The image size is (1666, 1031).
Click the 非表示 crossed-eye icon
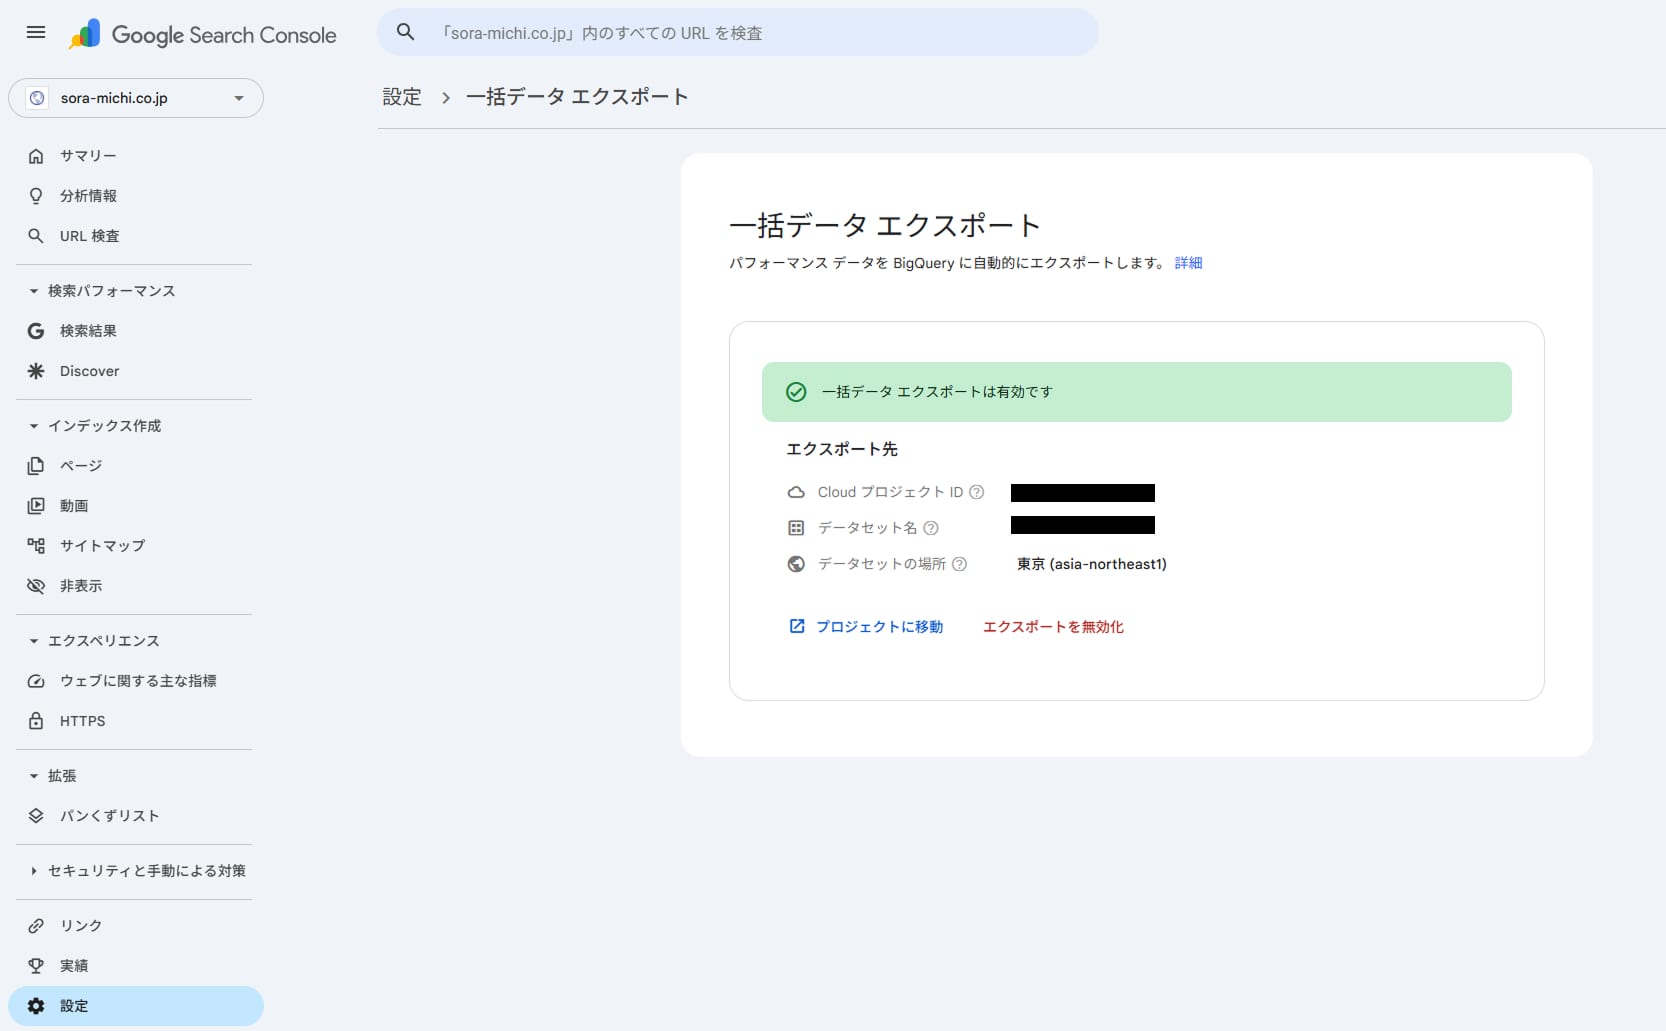click(36, 586)
